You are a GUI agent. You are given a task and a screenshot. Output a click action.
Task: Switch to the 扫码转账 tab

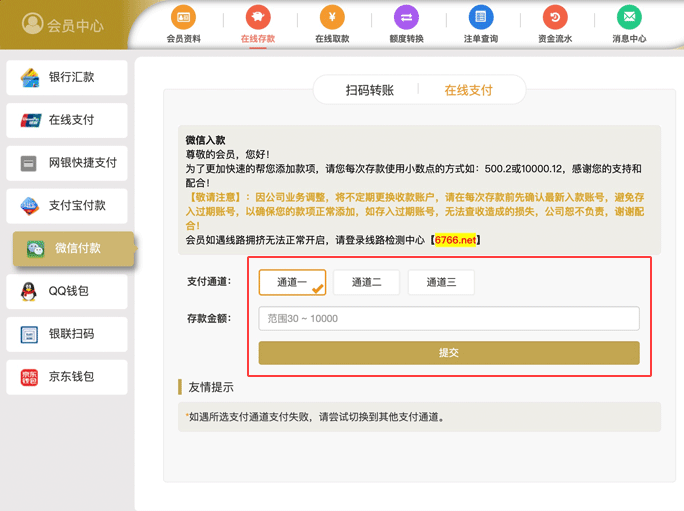coord(369,90)
